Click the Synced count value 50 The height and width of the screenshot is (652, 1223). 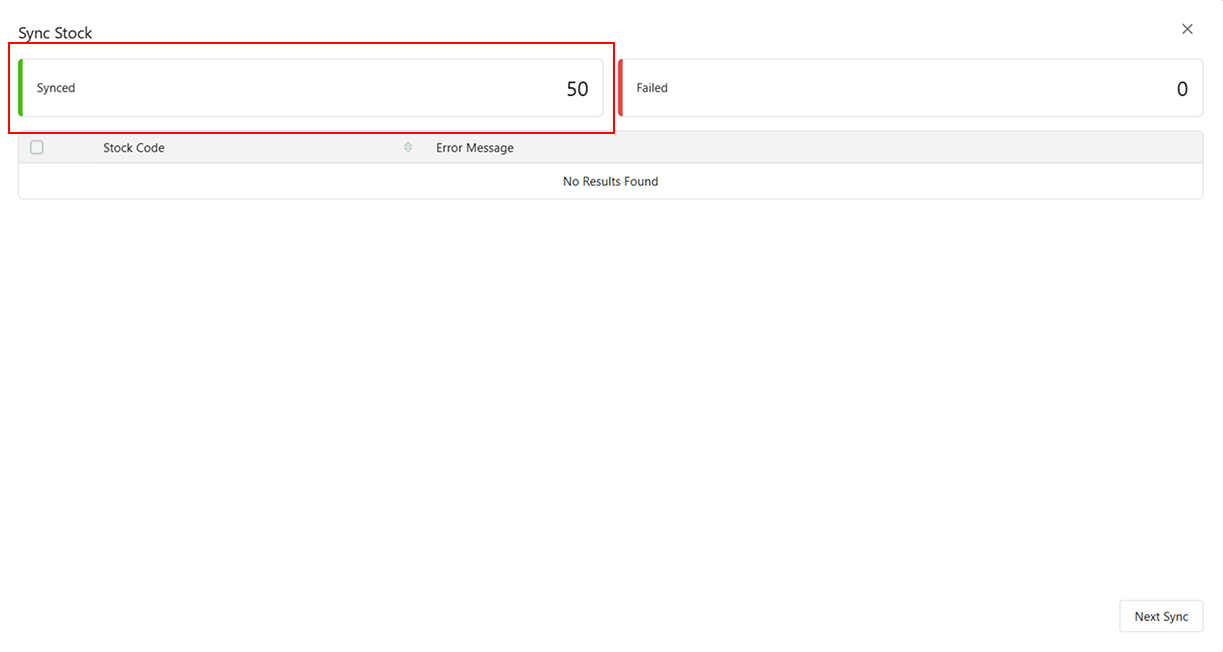coord(577,89)
